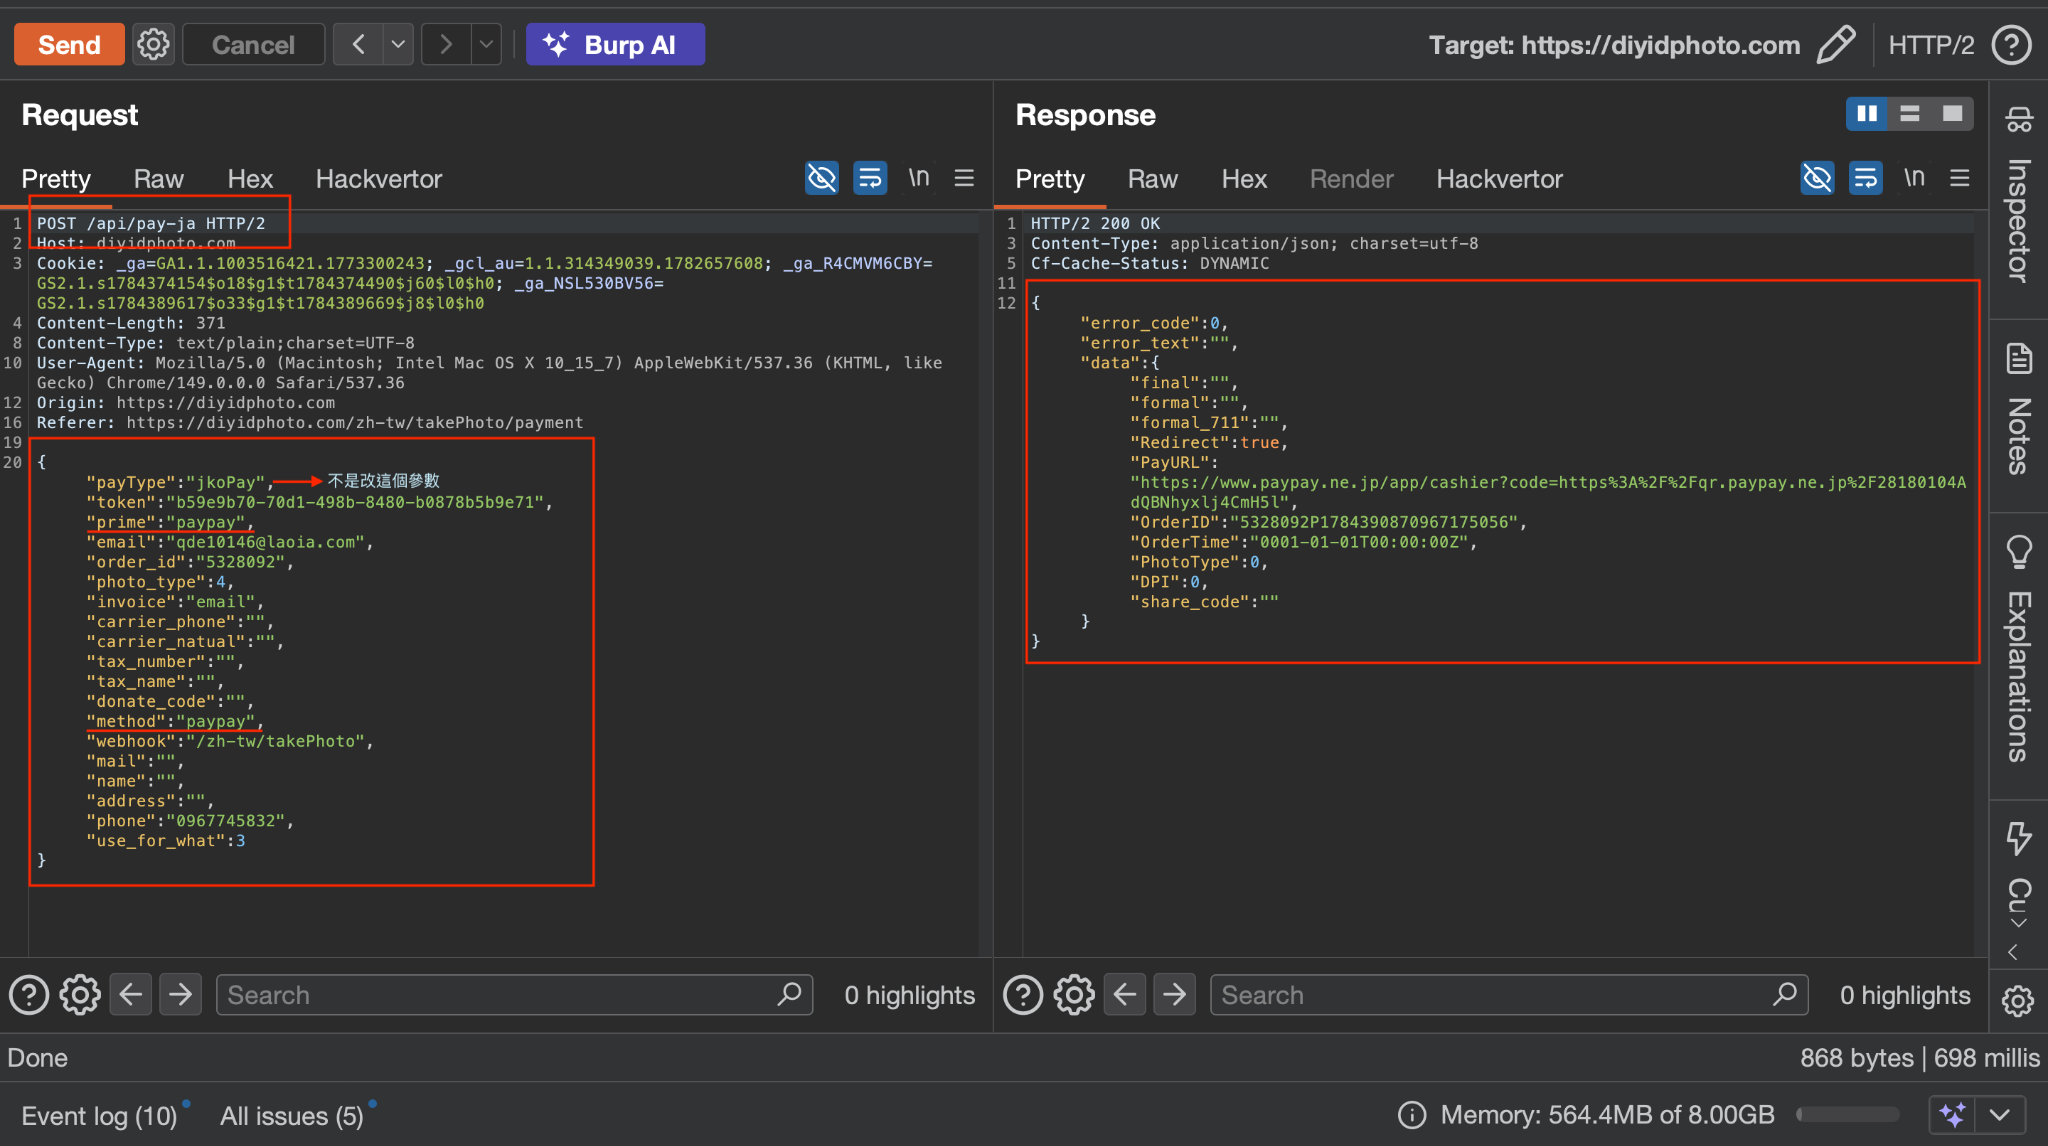Image resolution: width=2048 pixels, height=1146 pixels.
Task: Click the Response search magnifier icon
Action: (1785, 994)
